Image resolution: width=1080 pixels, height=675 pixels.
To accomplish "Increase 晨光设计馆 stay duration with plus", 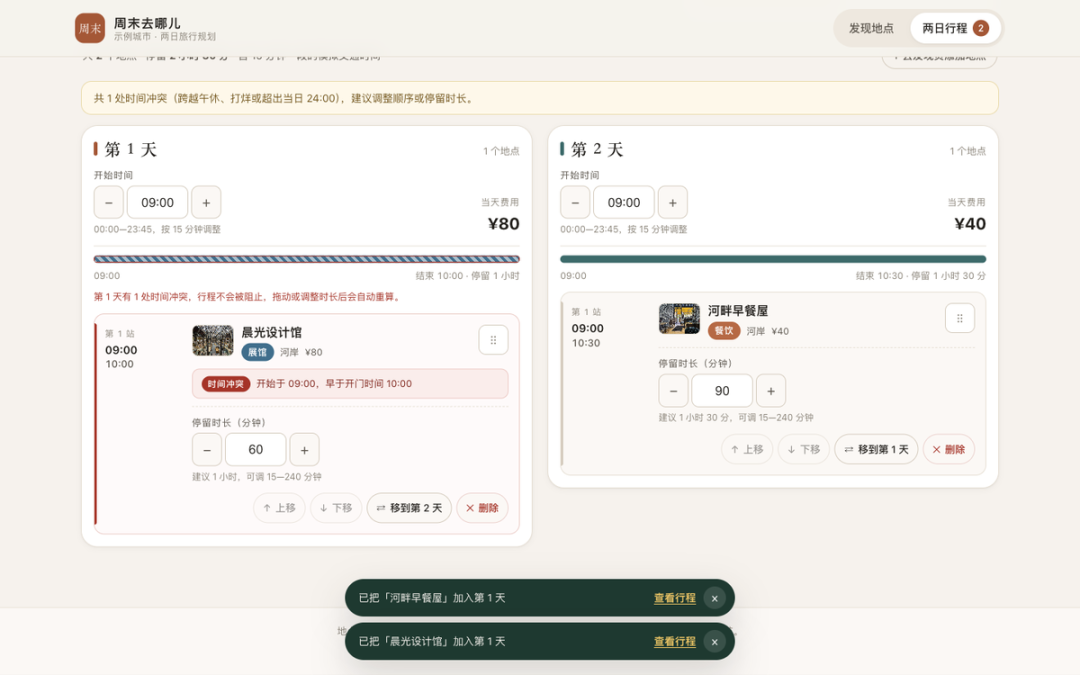I will click(x=304, y=450).
